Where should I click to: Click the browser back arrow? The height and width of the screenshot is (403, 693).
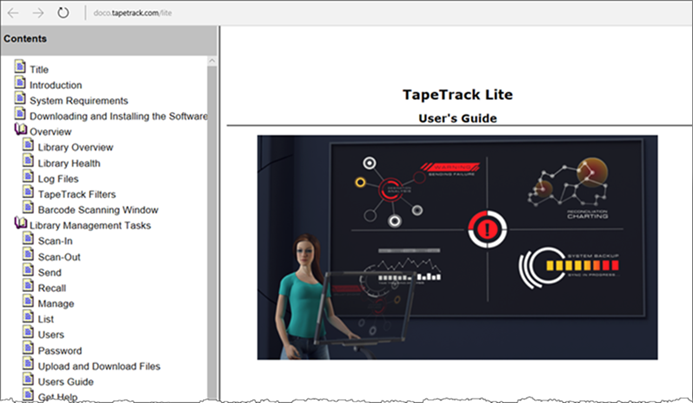point(13,13)
